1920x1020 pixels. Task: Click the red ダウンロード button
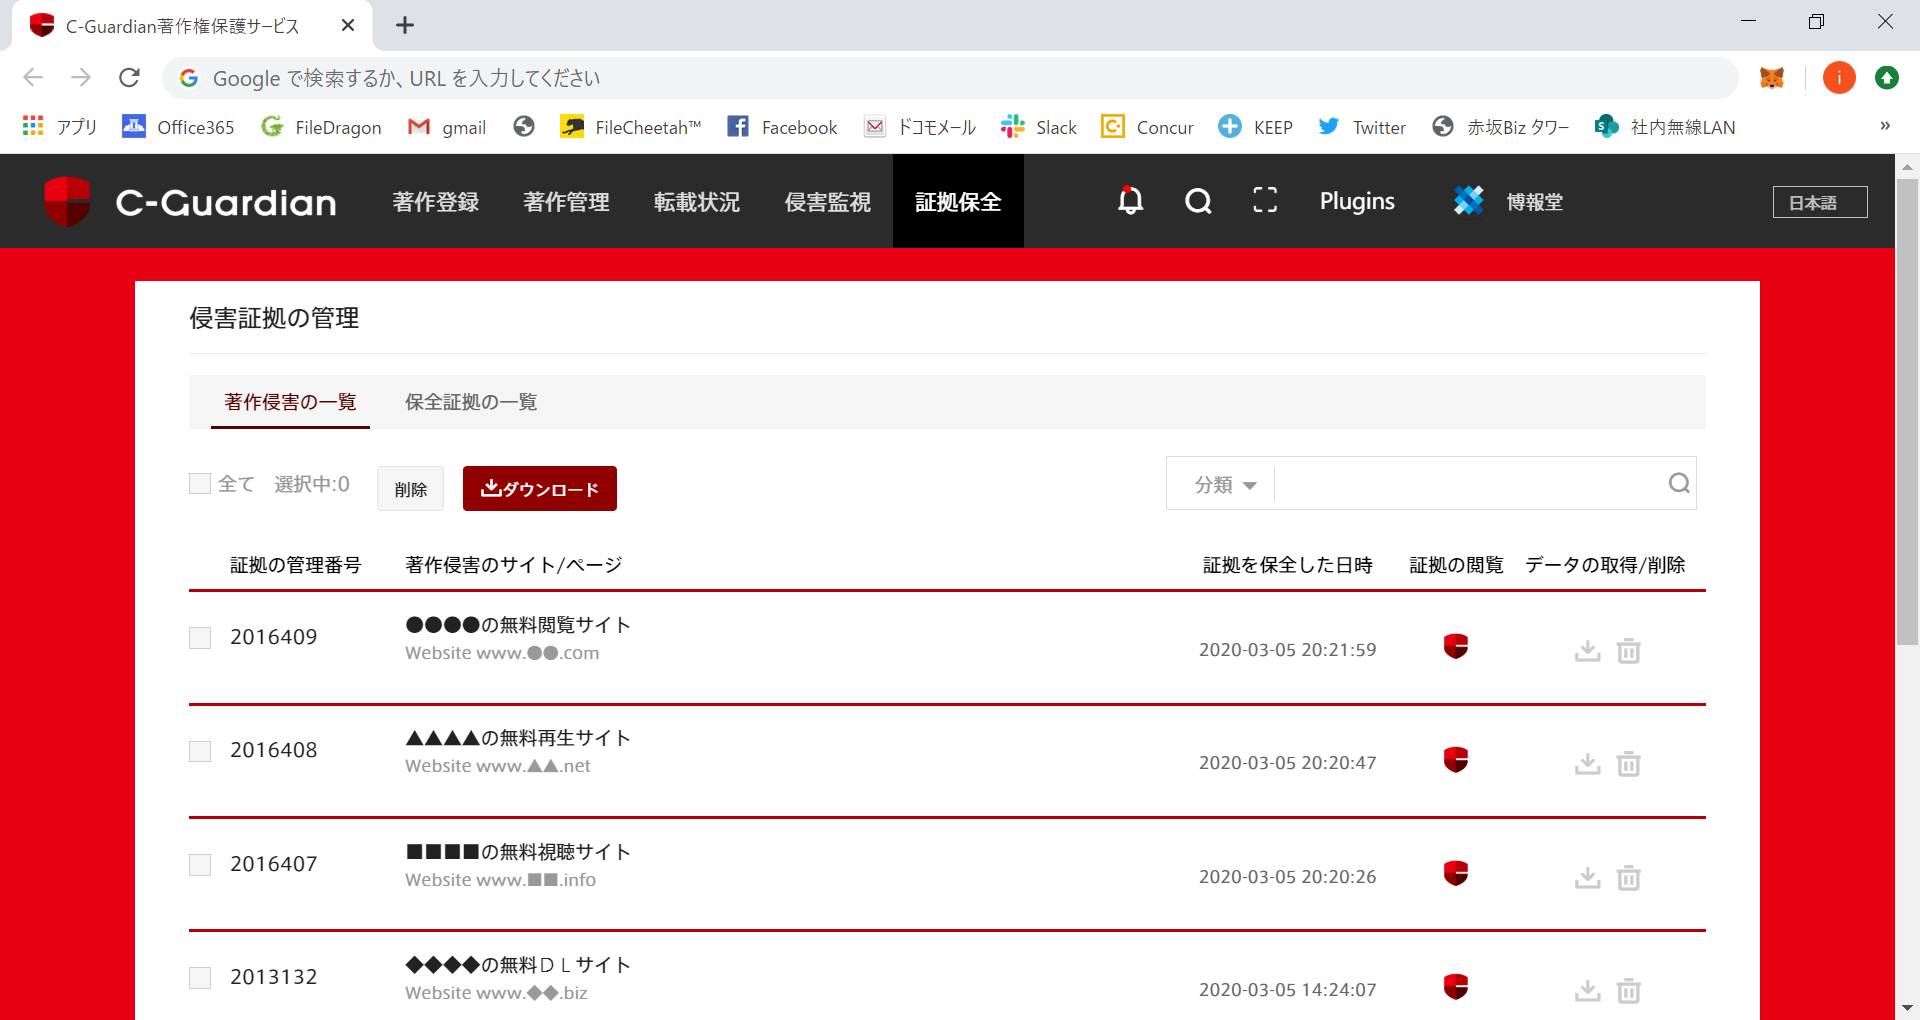click(539, 489)
